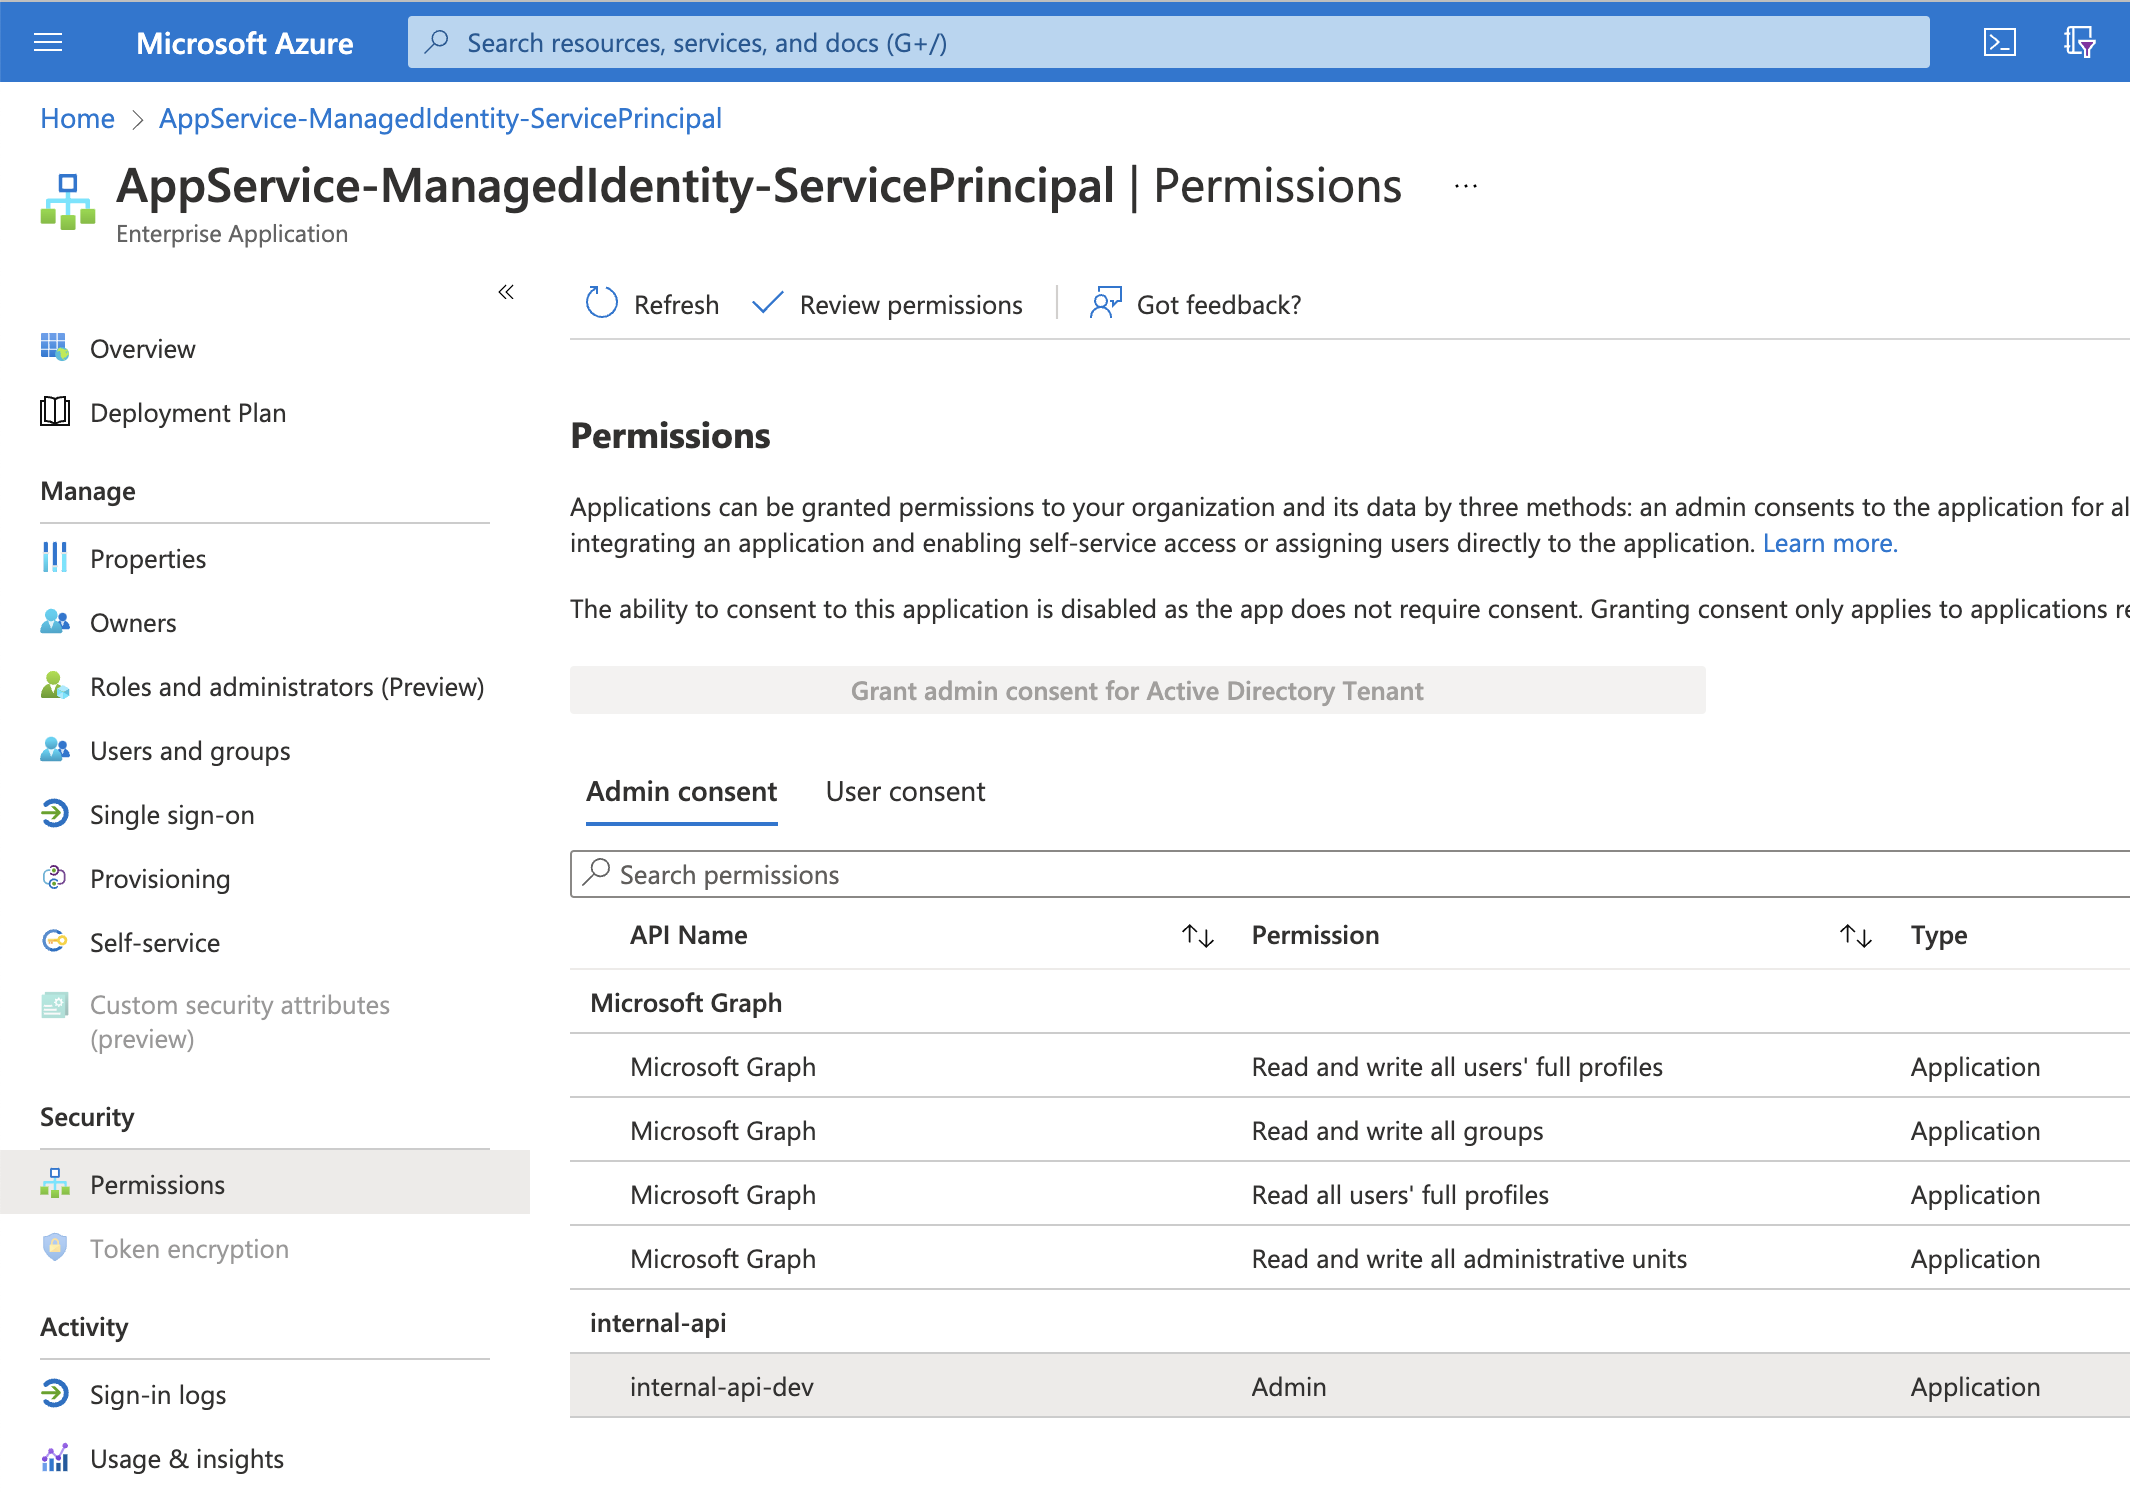Open Permissions under Security
Viewport: 2130px width, 1494px height.
point(158,1185)
